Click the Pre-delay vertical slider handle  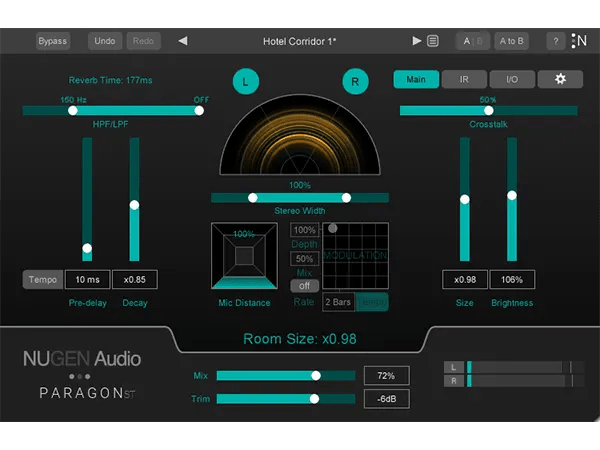click(x=87, y=248)
